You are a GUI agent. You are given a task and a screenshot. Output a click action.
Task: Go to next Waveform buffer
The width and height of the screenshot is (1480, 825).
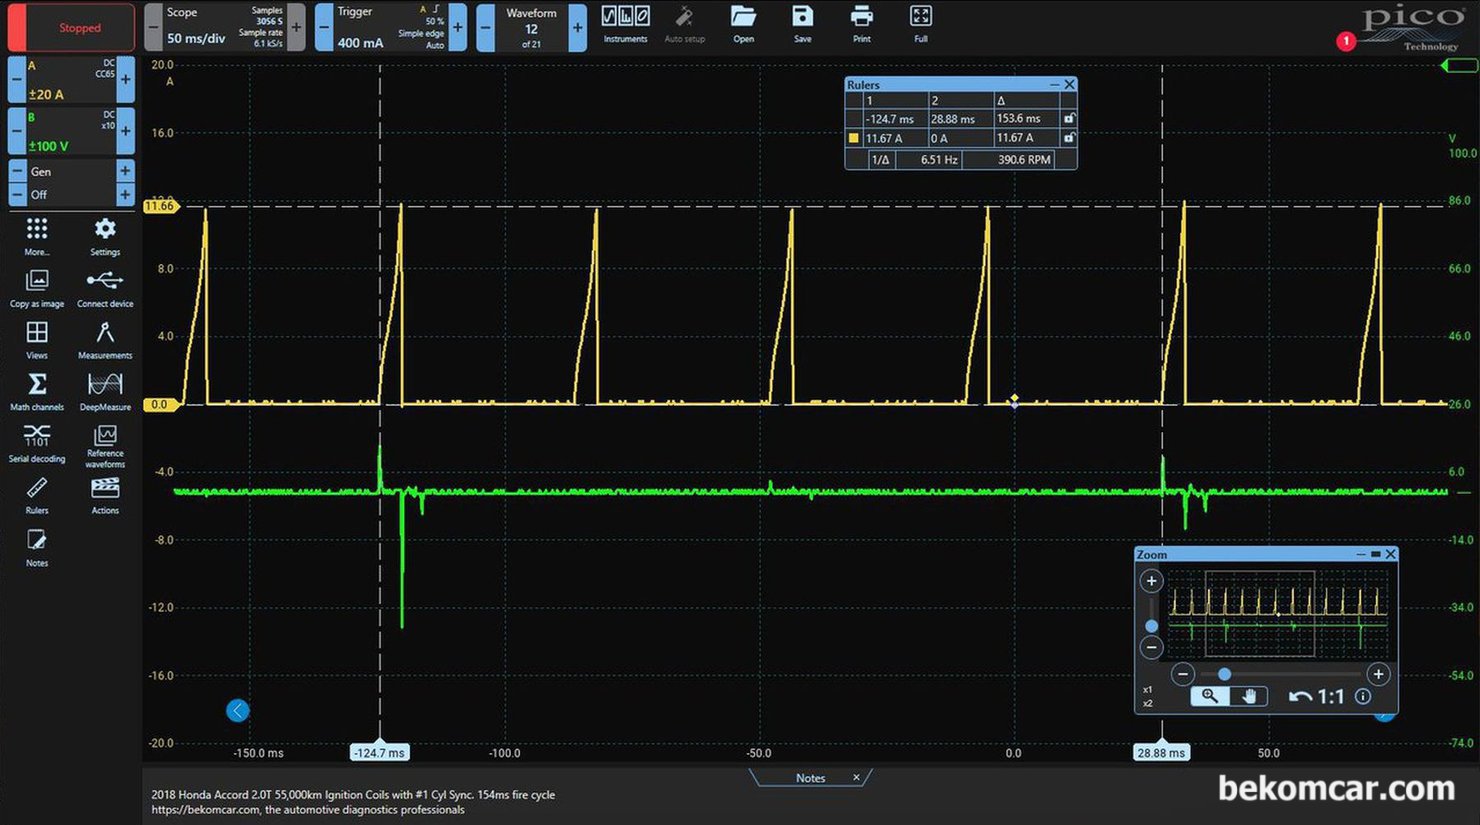tap(577, 28)
